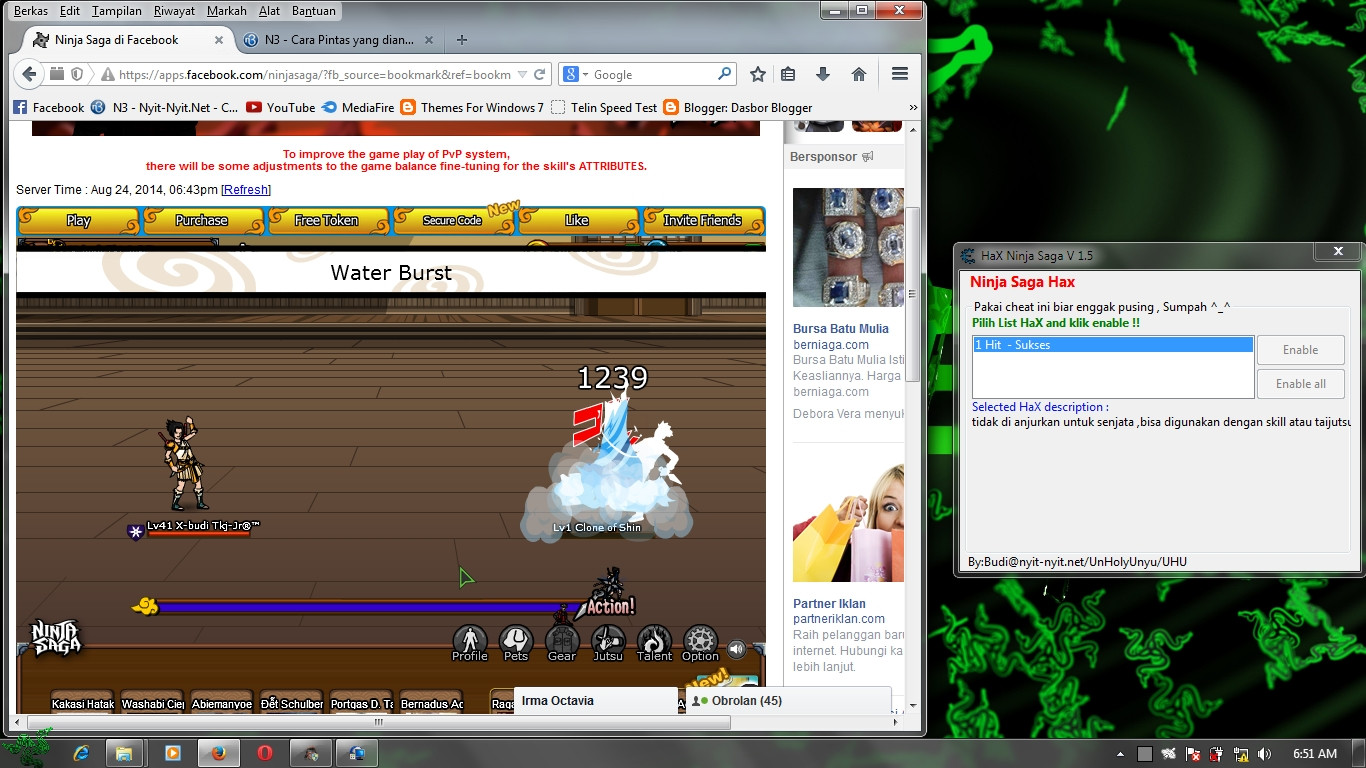Screen dimensions: 1366x768
Task: Click the browser horizontal scrollbar
Action: coord(379,721)
